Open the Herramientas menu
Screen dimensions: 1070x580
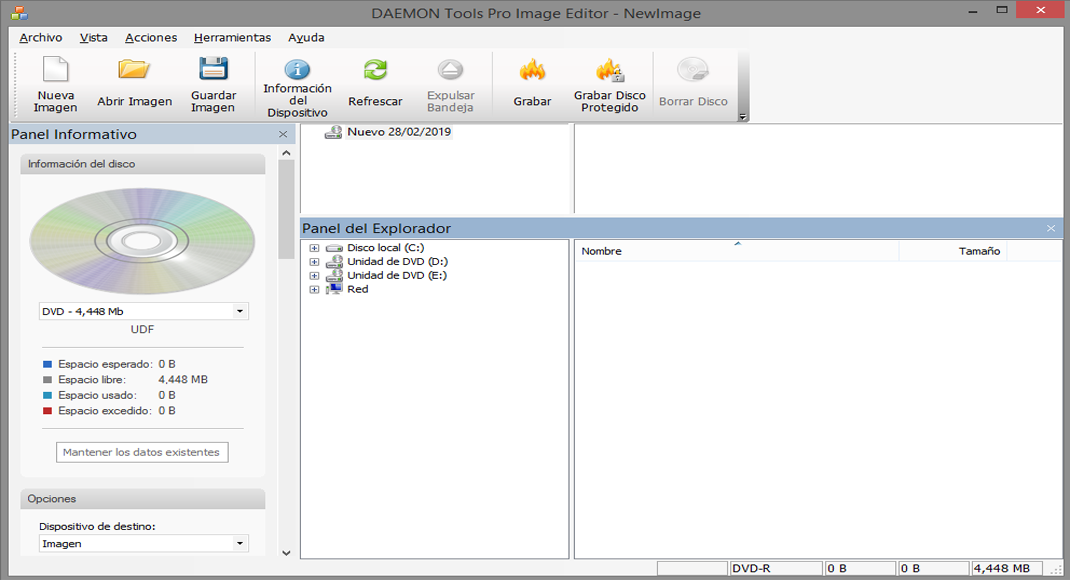point(232,38)
